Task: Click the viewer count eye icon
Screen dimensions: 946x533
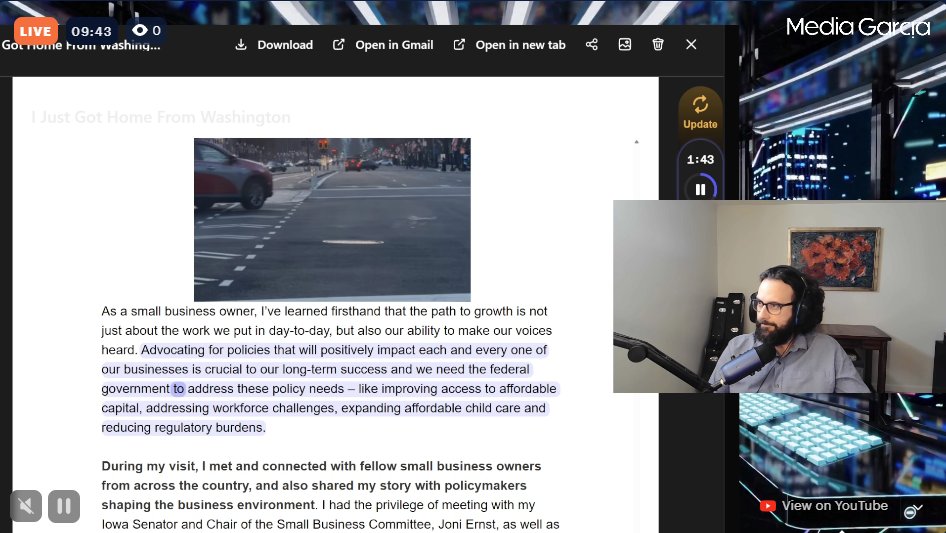Action: coord(139,30)
